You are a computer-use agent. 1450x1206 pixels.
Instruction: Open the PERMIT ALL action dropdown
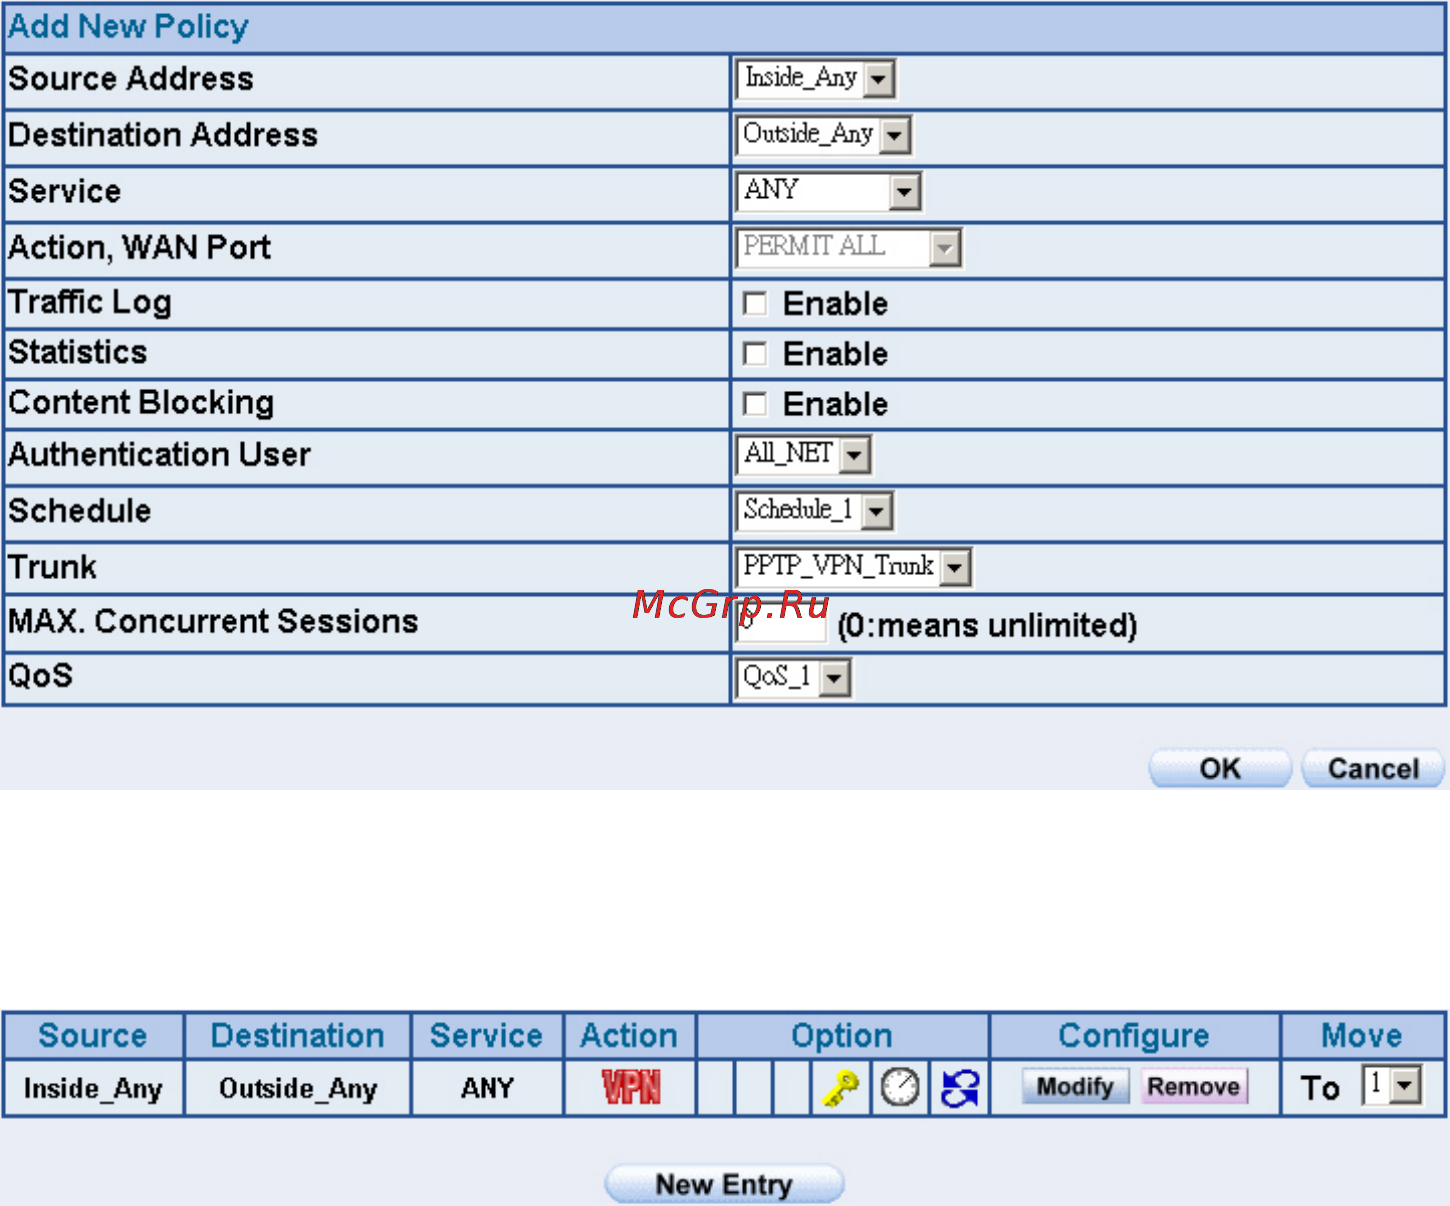pyautogui.click(x=848, y=247)
